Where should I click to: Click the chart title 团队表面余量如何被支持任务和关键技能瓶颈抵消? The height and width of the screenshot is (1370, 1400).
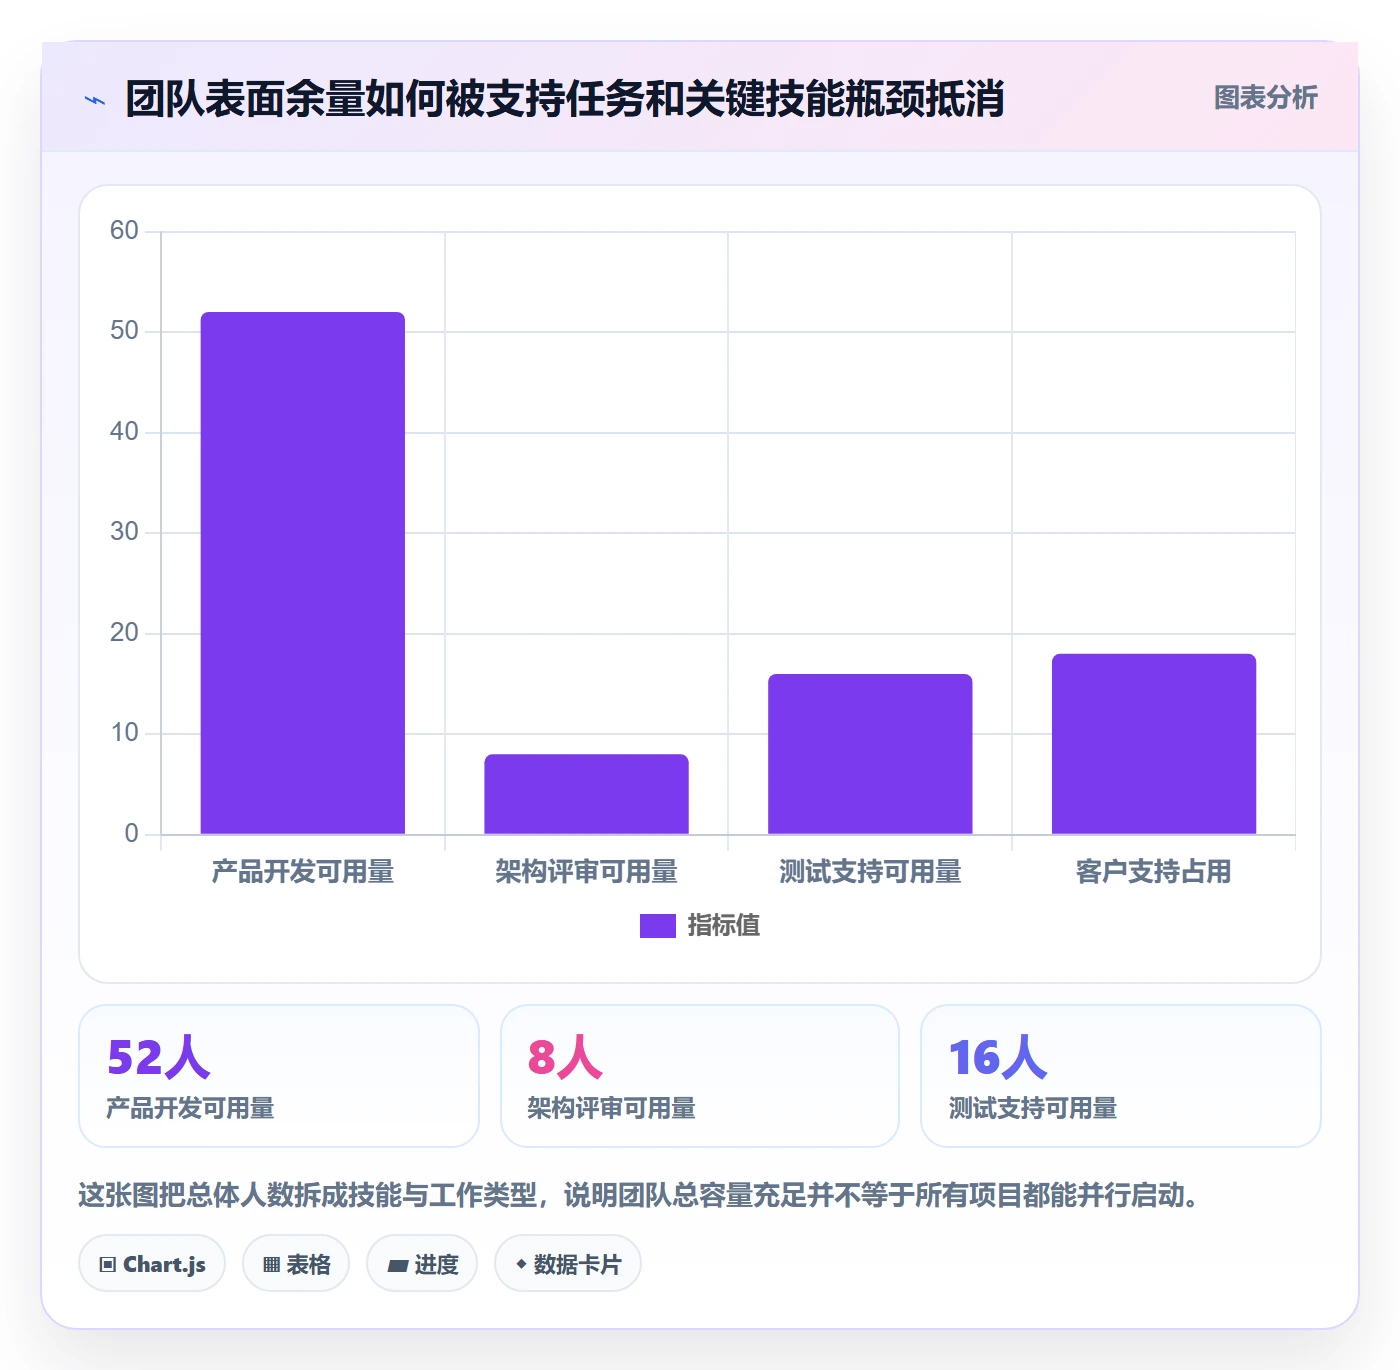pyautogui.click(x=565, y=99)
